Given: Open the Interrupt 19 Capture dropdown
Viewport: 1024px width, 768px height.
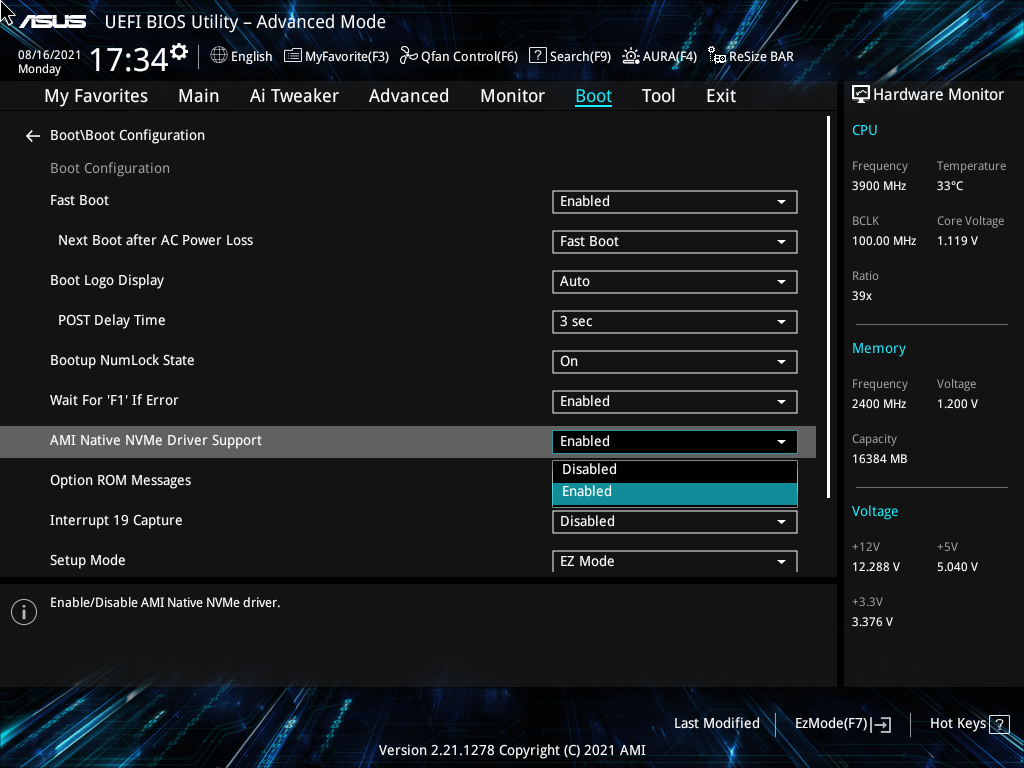Looking at the screenshot, I should [675, 522].
